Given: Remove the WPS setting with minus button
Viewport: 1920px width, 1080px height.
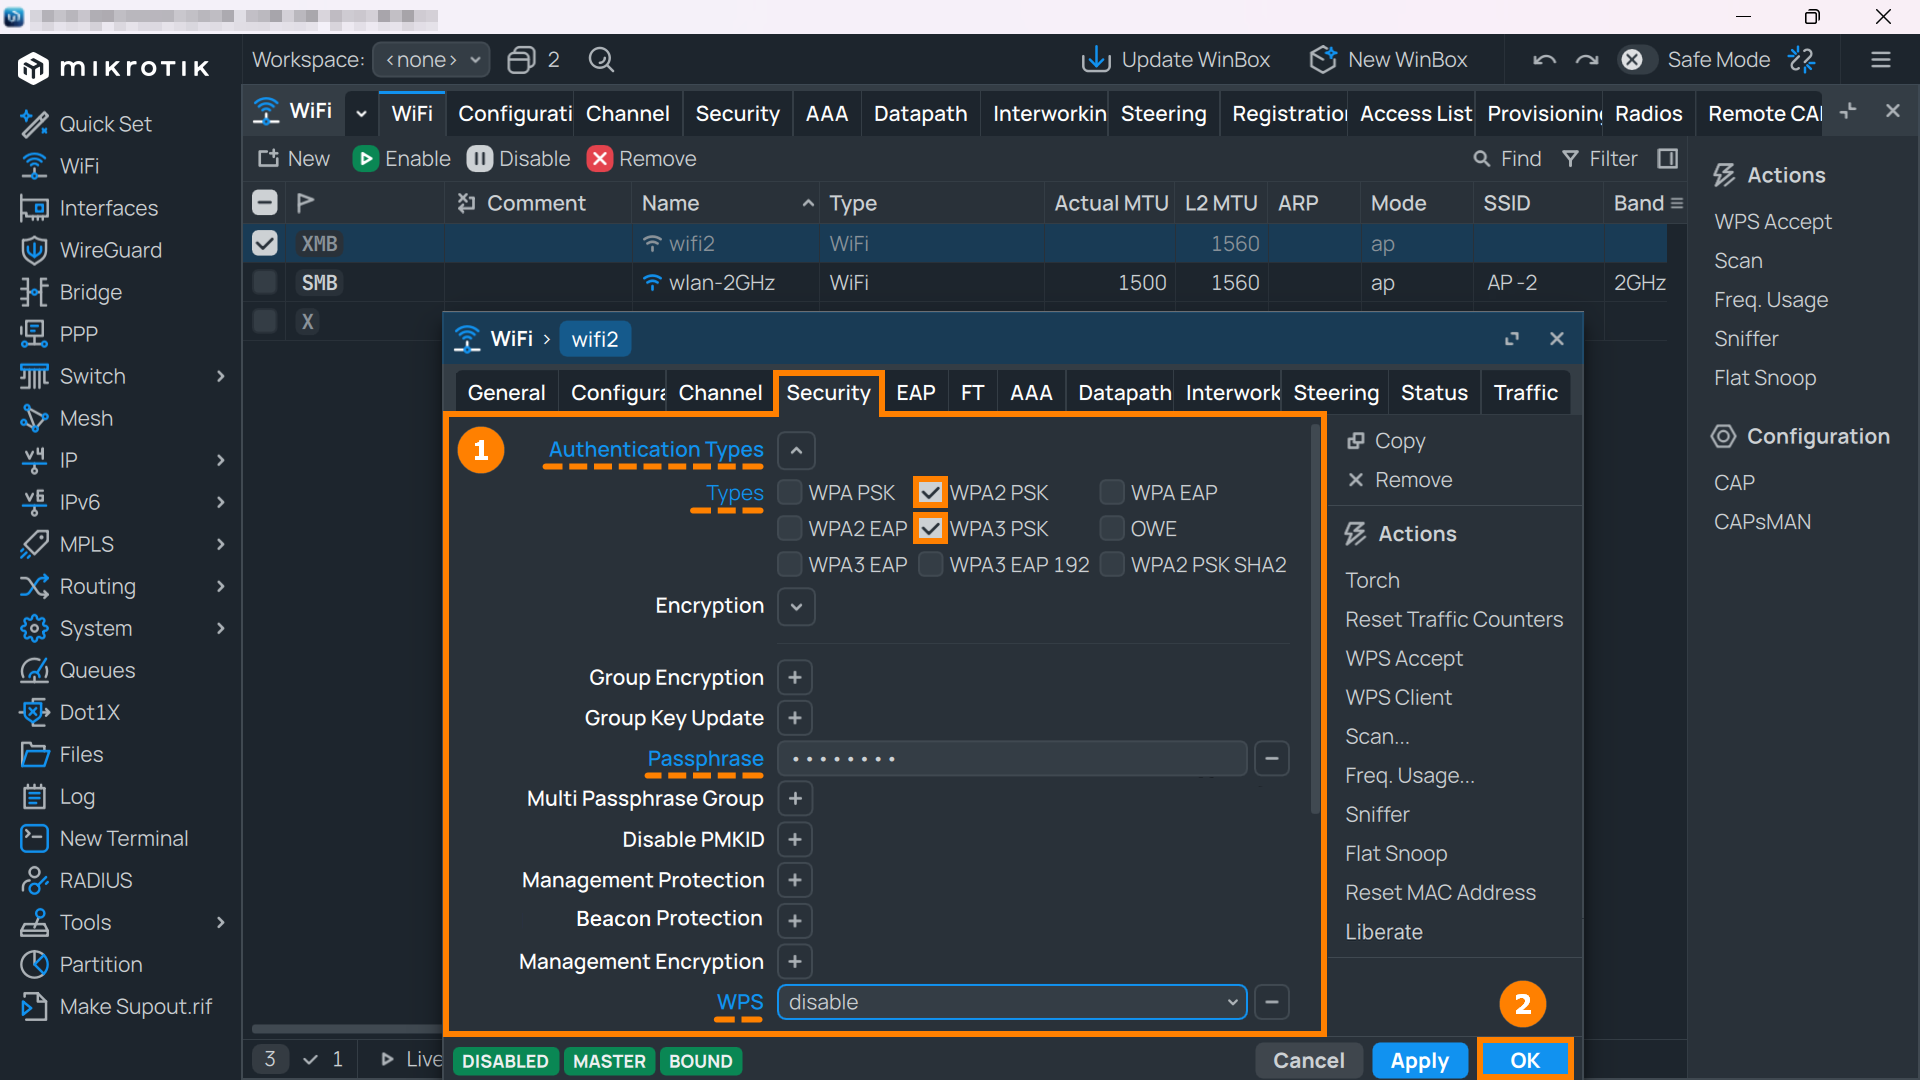Looking at the screenshot, I should click(x=1272, y=1002).
